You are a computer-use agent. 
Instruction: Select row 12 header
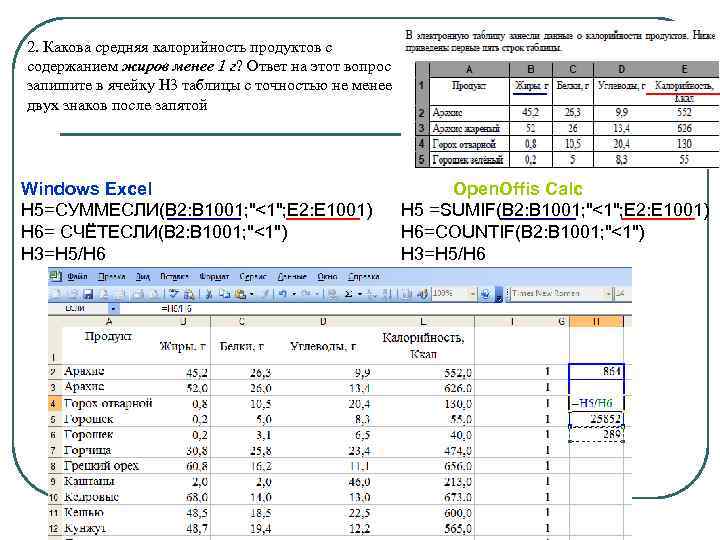tap(53, 529)
